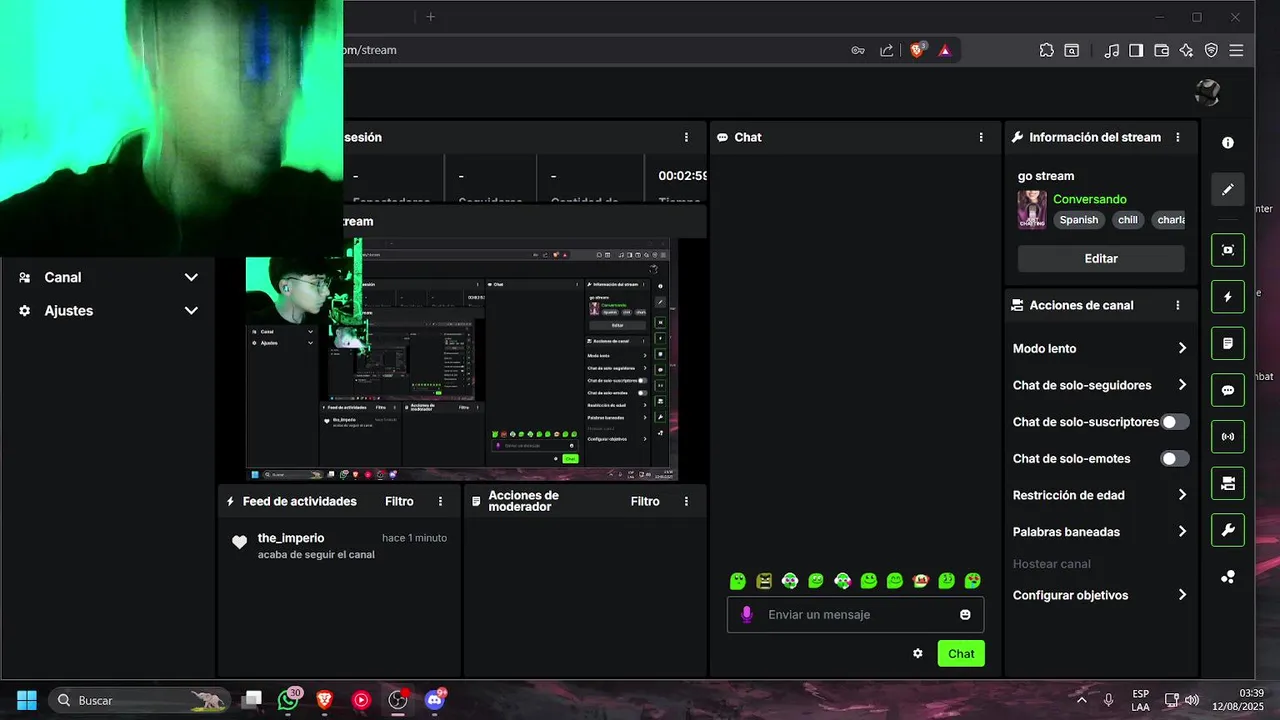The image size is (1280, 720).
Task: Click the chill tag
Action: [1128, 220]
